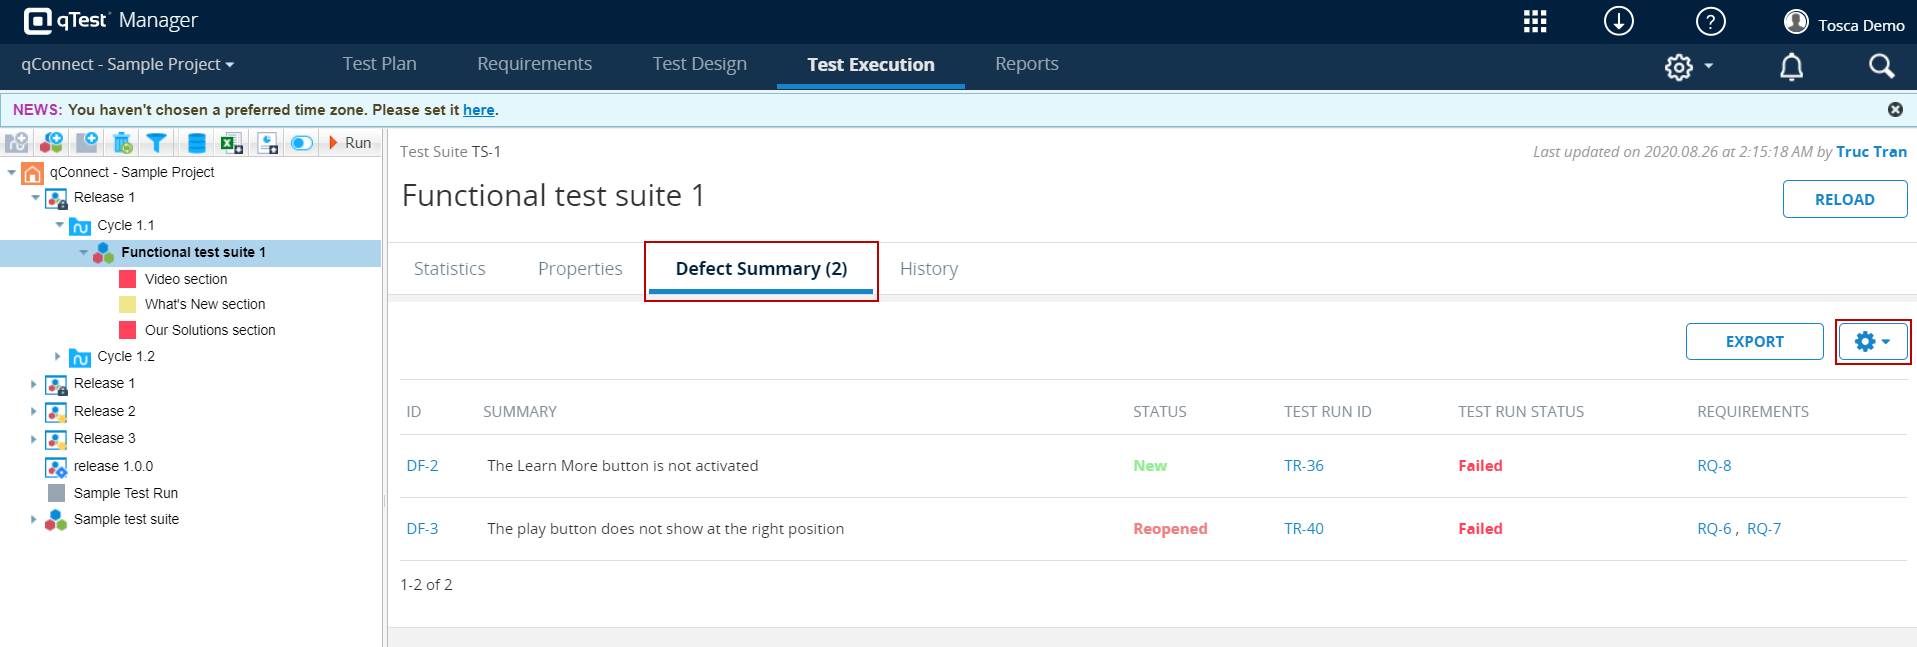
Task: Click the Run button in tree toolbar
Action: pyautogui.click(x=350, y=143)
